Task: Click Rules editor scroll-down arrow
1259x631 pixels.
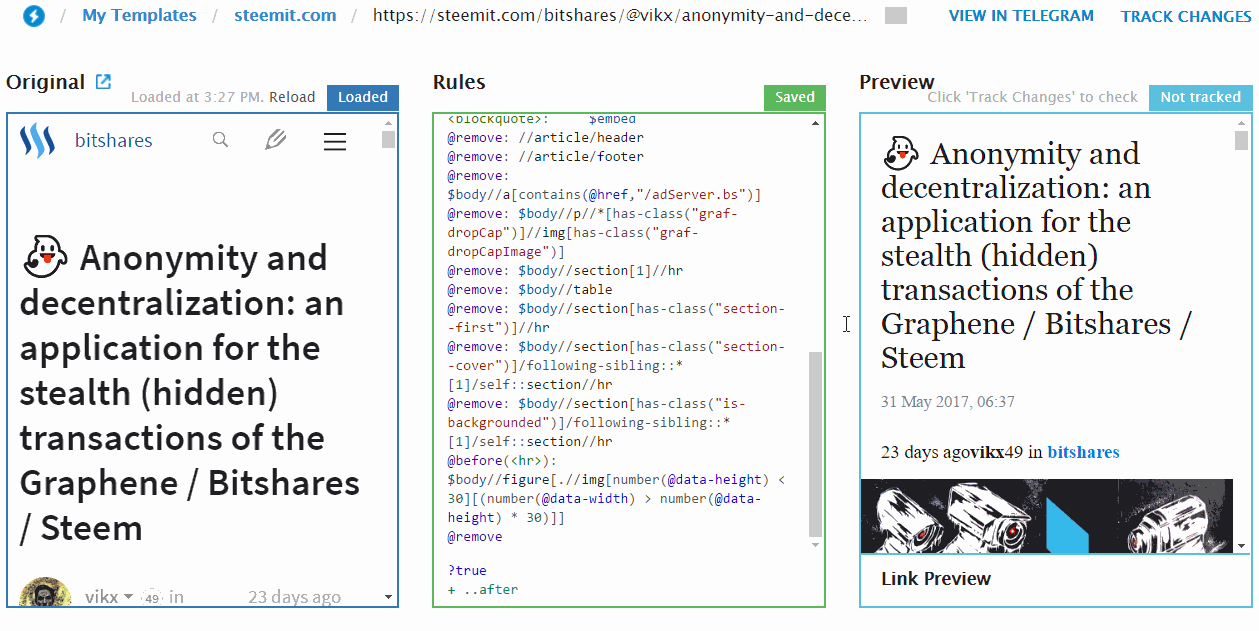Action: coord(815,545)
